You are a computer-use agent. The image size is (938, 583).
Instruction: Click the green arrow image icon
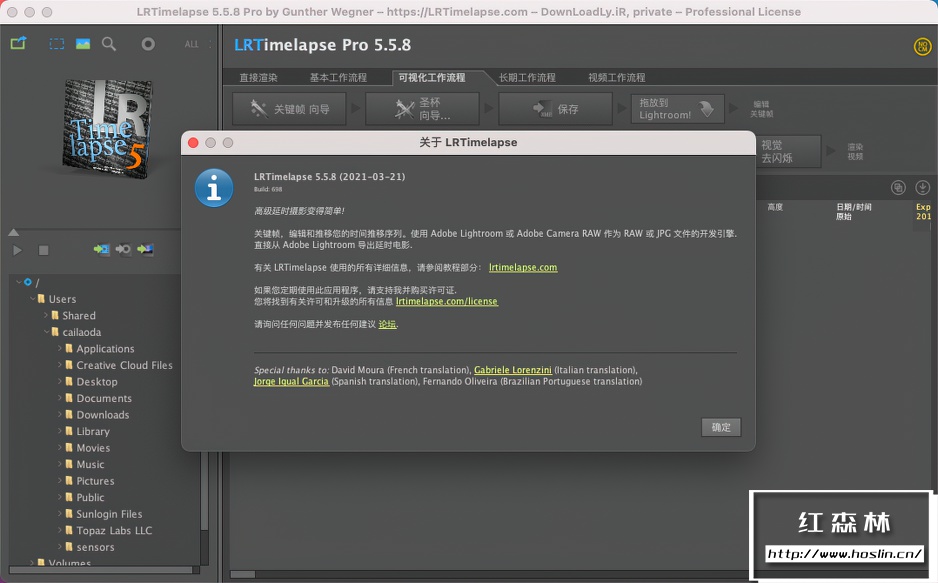pos(145,249)
